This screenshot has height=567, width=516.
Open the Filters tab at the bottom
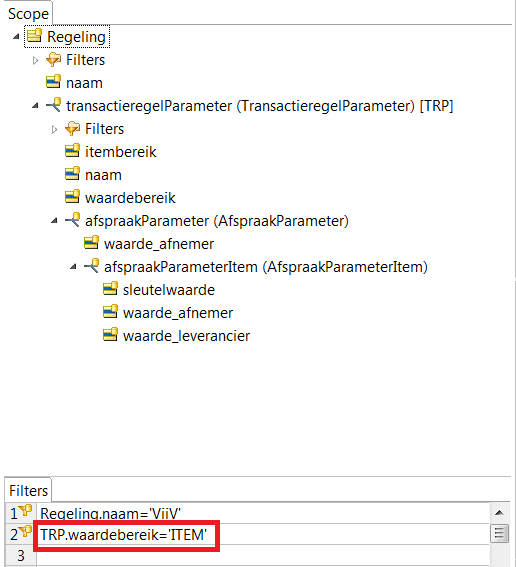(x=28, y=491)
